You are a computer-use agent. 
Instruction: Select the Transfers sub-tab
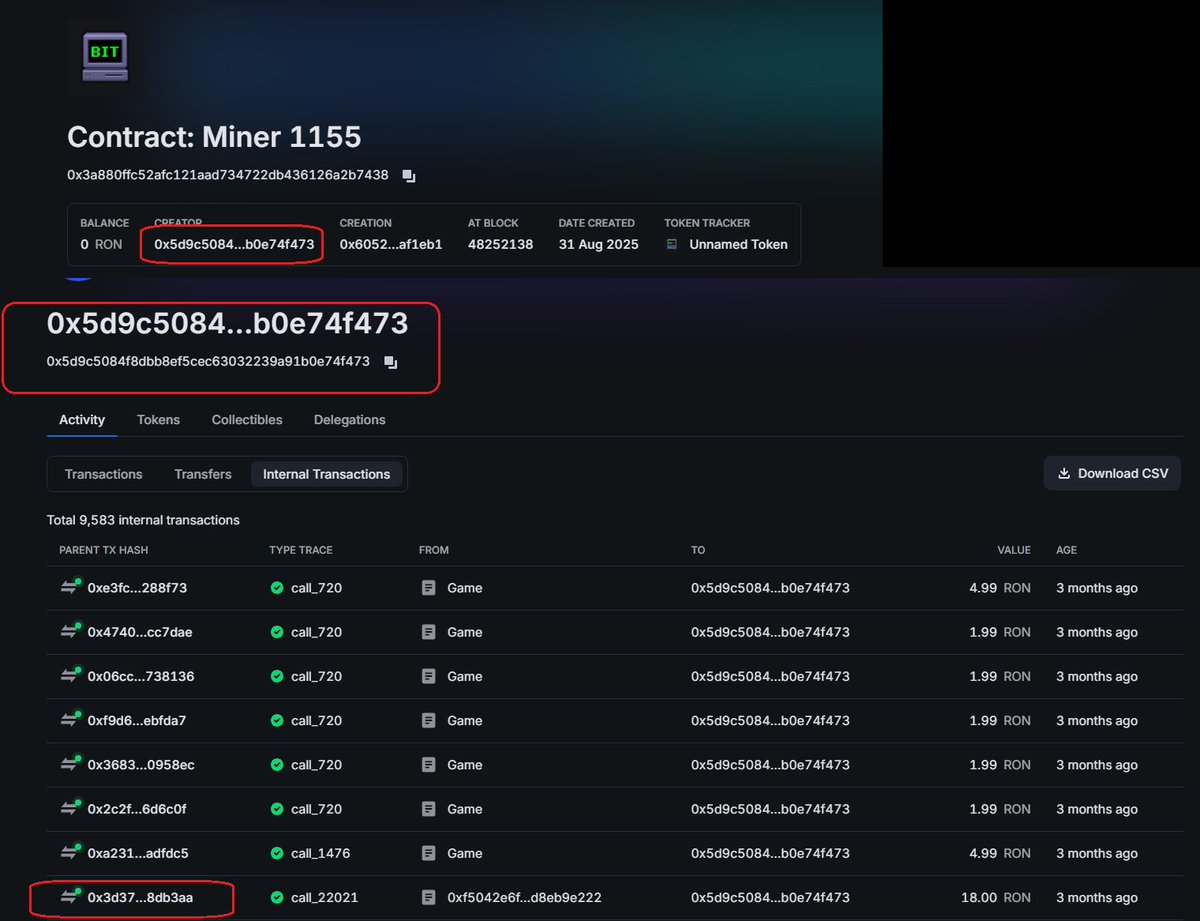tap(203, 474)
